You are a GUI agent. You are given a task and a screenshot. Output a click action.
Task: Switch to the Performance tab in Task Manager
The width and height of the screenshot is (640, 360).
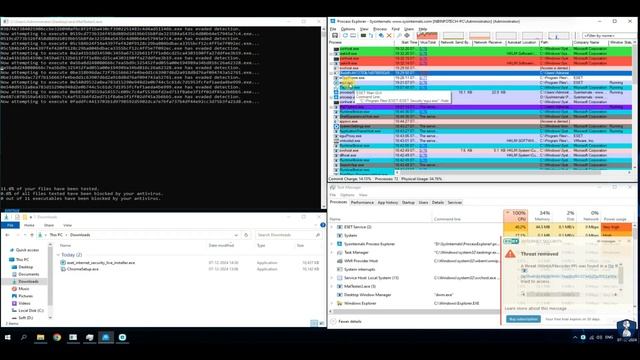tap(362, 202)
